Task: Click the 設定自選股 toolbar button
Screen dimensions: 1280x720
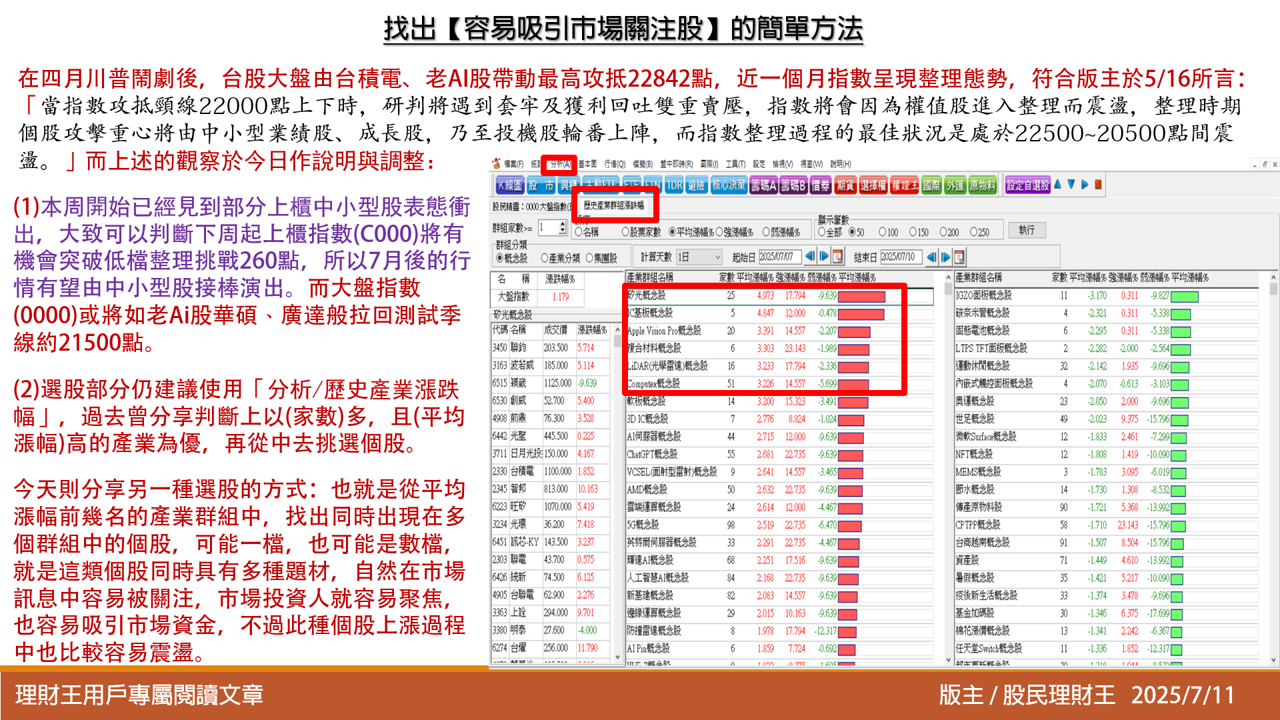Action: point(1027,185)
